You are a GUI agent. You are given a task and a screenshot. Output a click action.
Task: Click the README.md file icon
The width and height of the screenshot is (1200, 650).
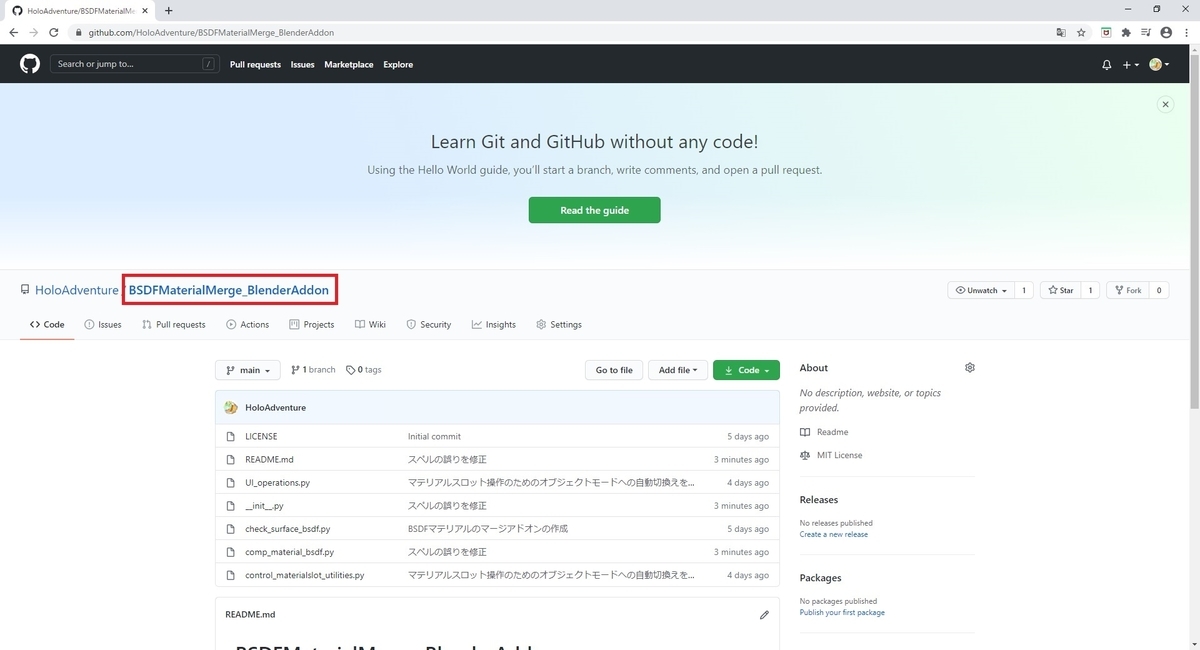pyautogui.click(x=231, y=460)
